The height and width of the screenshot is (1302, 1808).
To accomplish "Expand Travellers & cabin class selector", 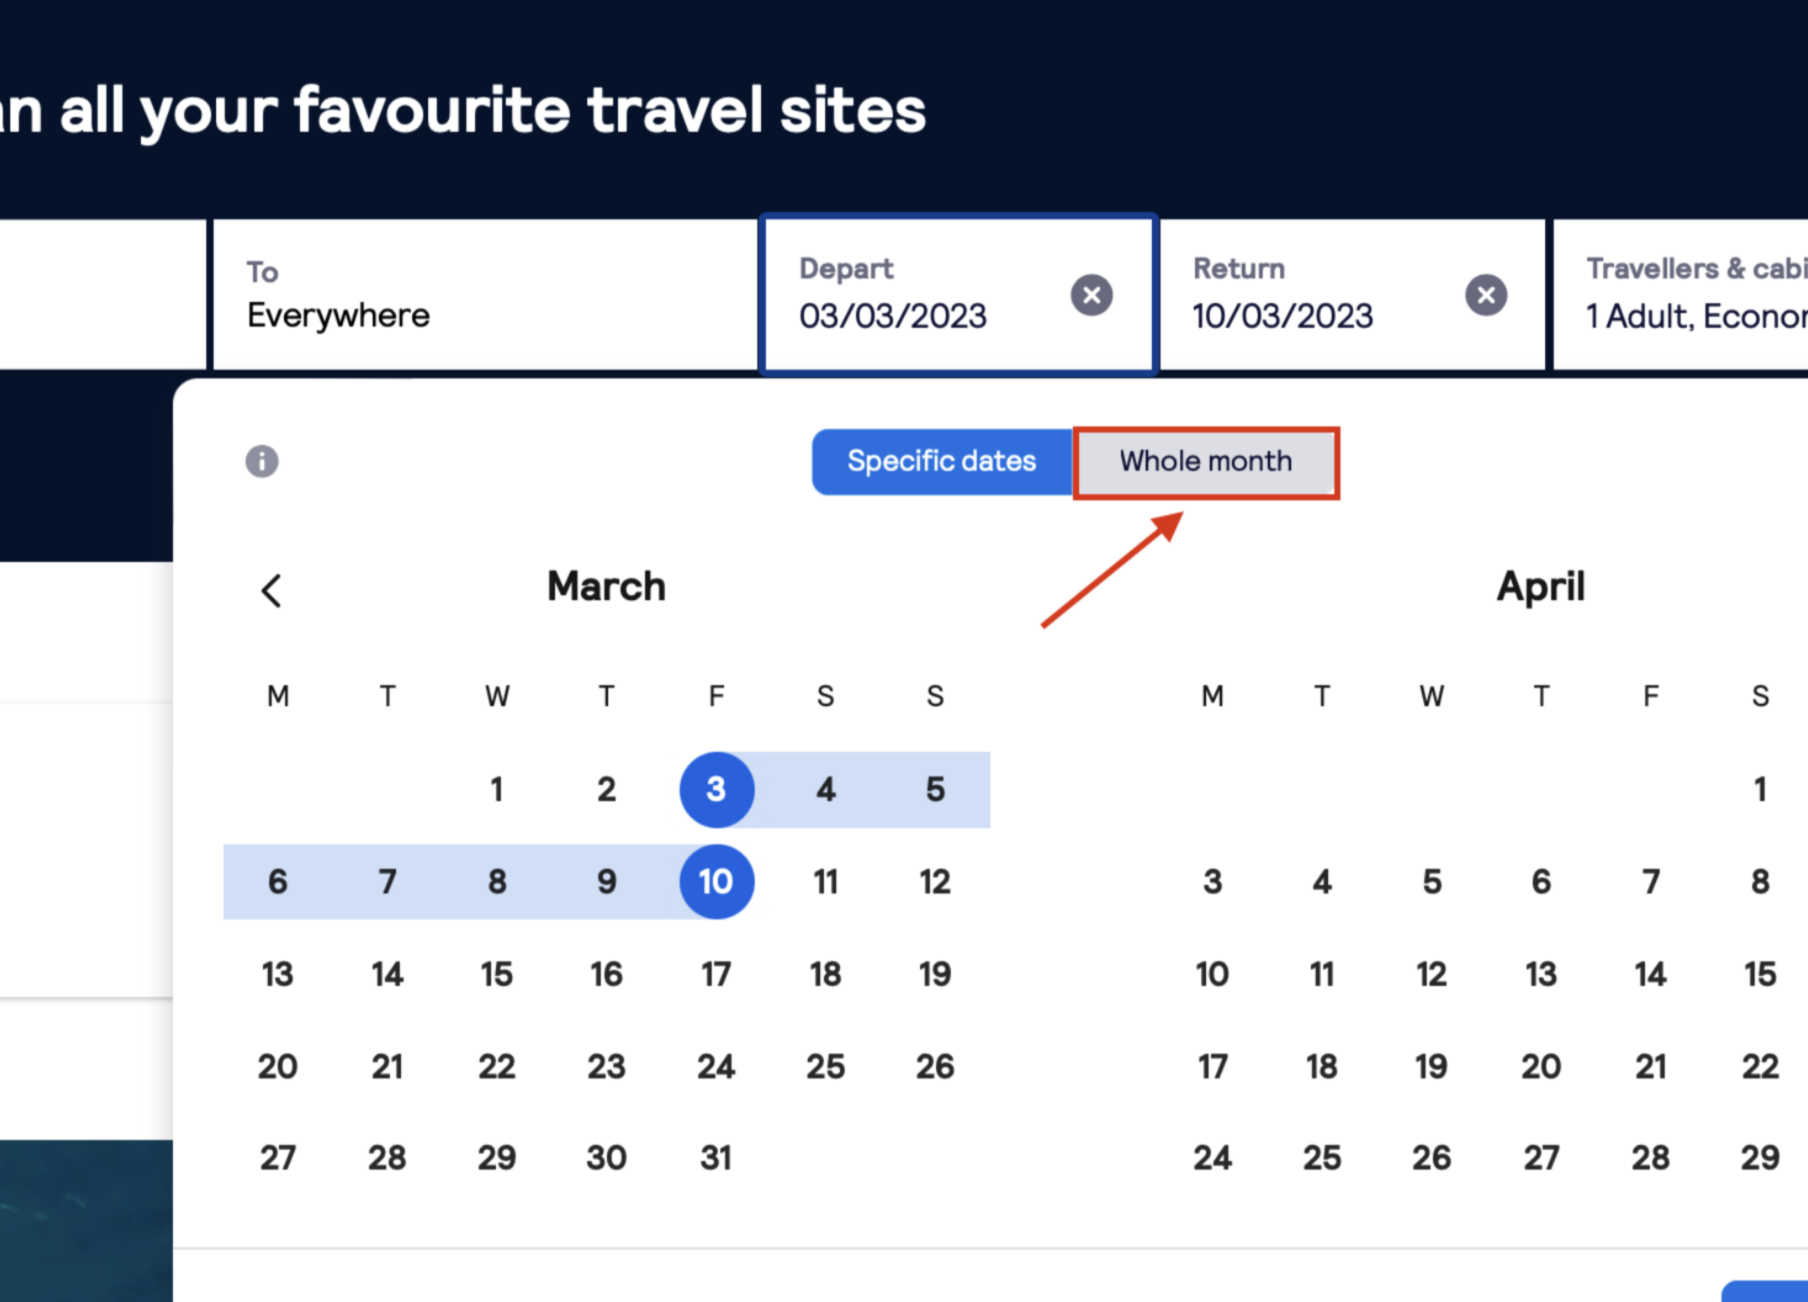I will point(1690,295).
